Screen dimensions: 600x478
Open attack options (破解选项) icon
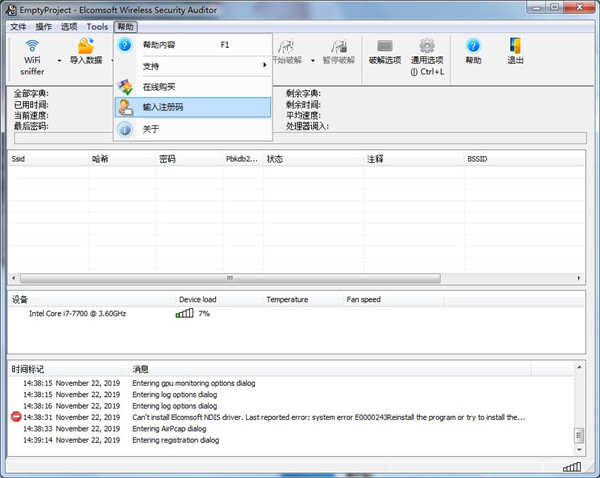pos(385,46)
